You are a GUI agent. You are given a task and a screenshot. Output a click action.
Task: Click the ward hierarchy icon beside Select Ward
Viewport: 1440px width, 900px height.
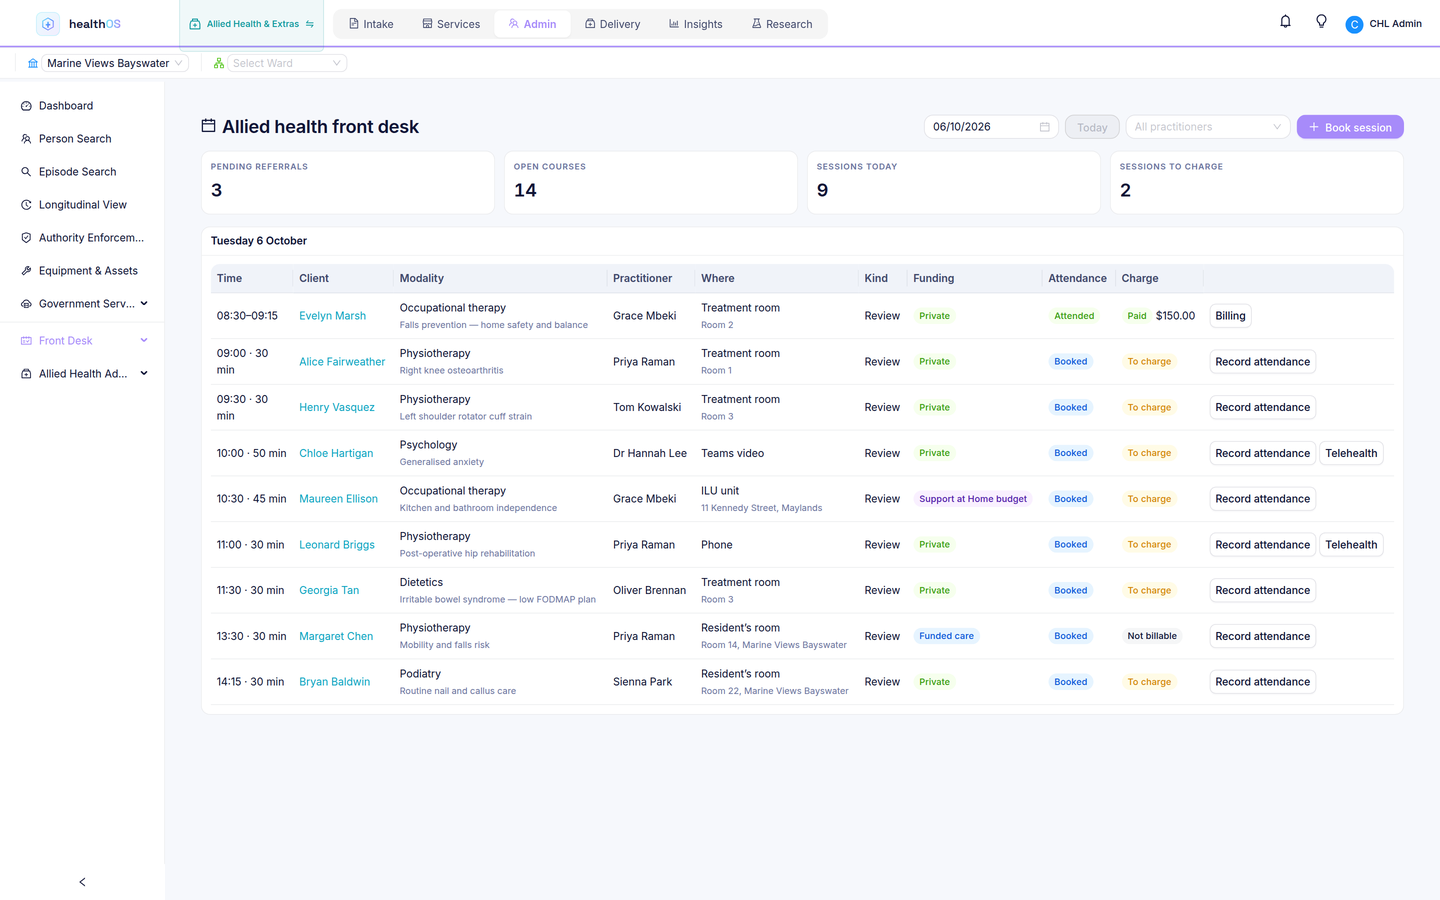coord(218,63)
